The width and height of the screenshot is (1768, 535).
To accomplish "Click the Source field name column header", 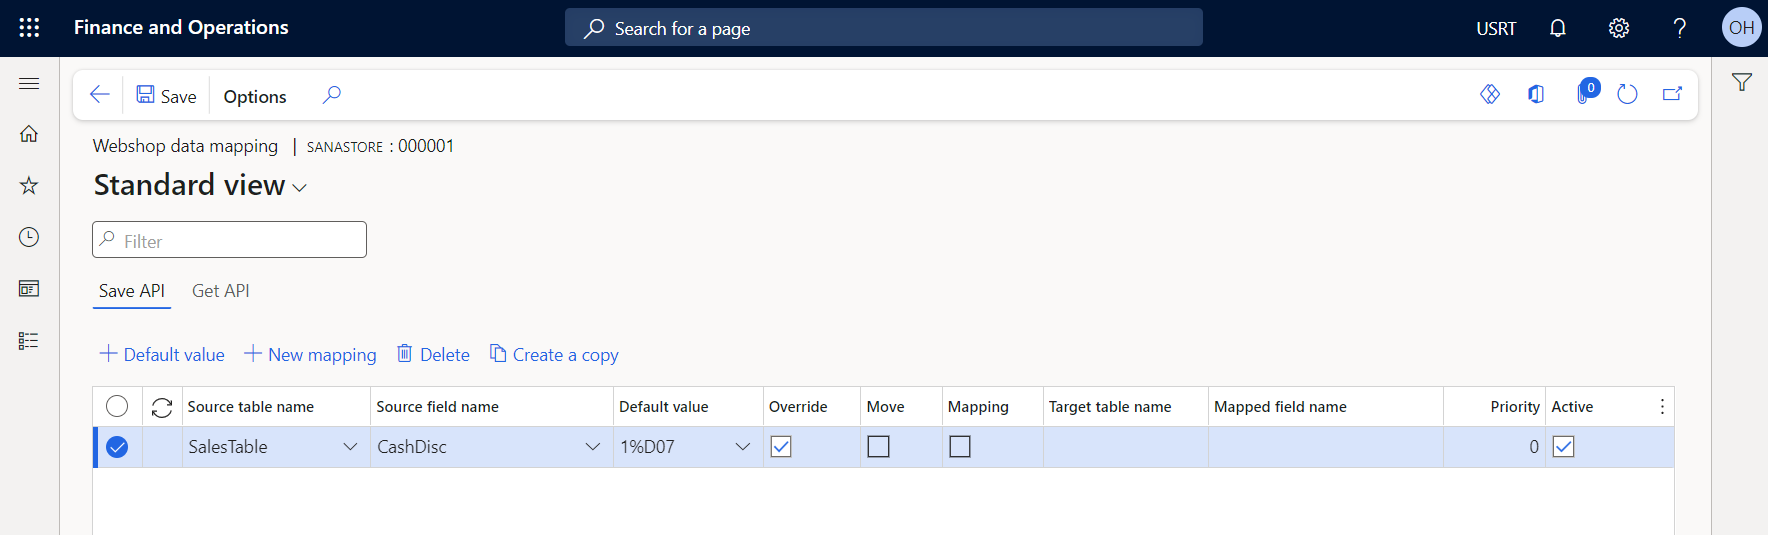I will point(437,407).
